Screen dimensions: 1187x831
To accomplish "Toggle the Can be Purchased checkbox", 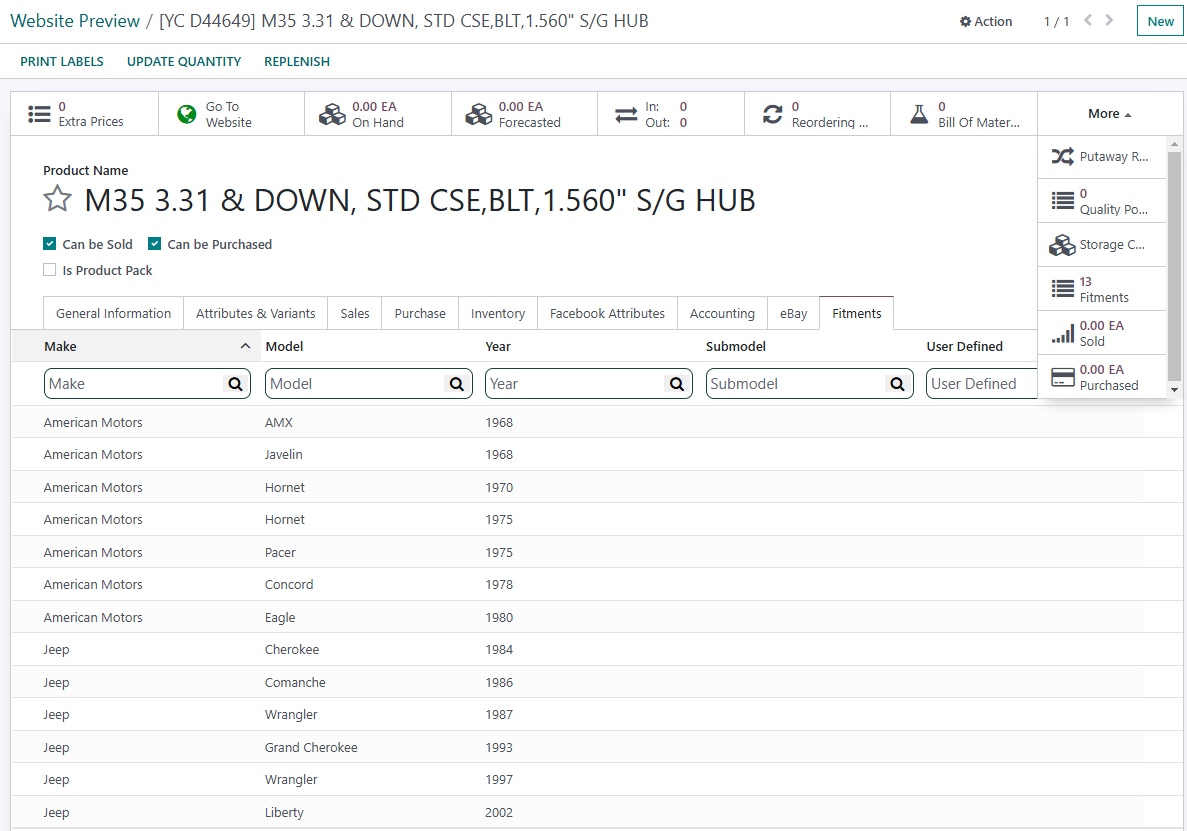I will pyautogui.click(x=155, y=244).
